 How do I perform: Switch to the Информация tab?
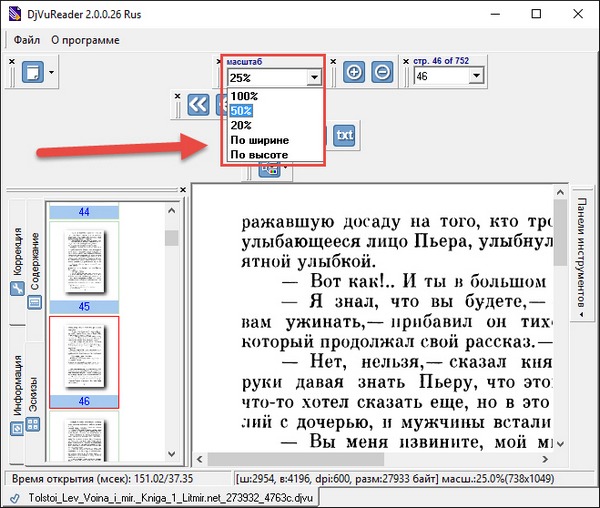[x=17, y=394]
